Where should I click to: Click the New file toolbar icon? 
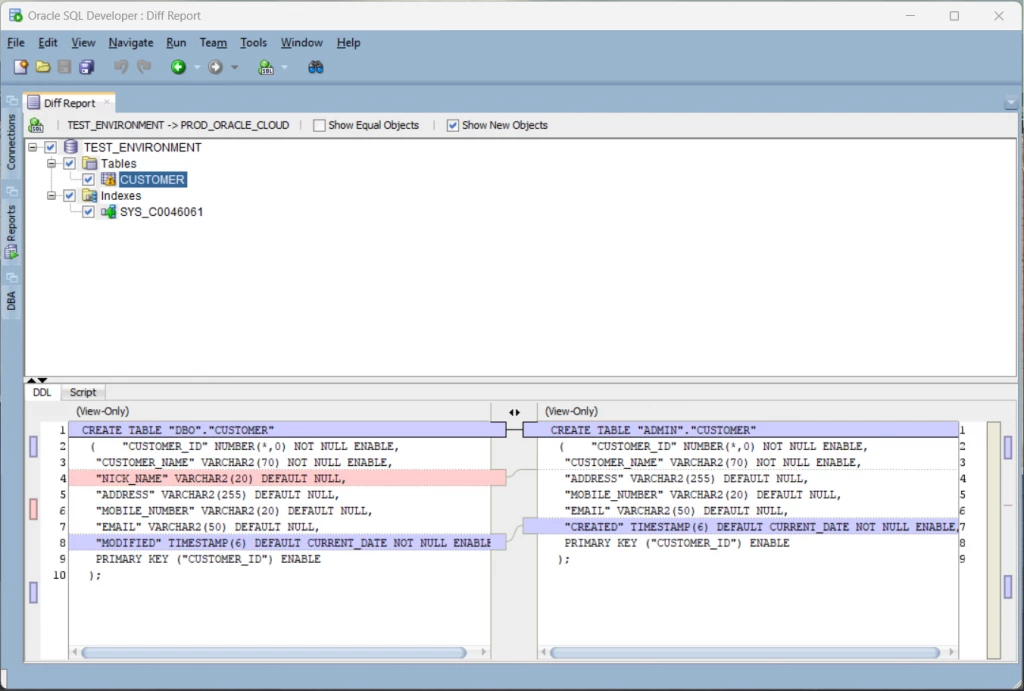pyautogui.click(x=20, y=67)
